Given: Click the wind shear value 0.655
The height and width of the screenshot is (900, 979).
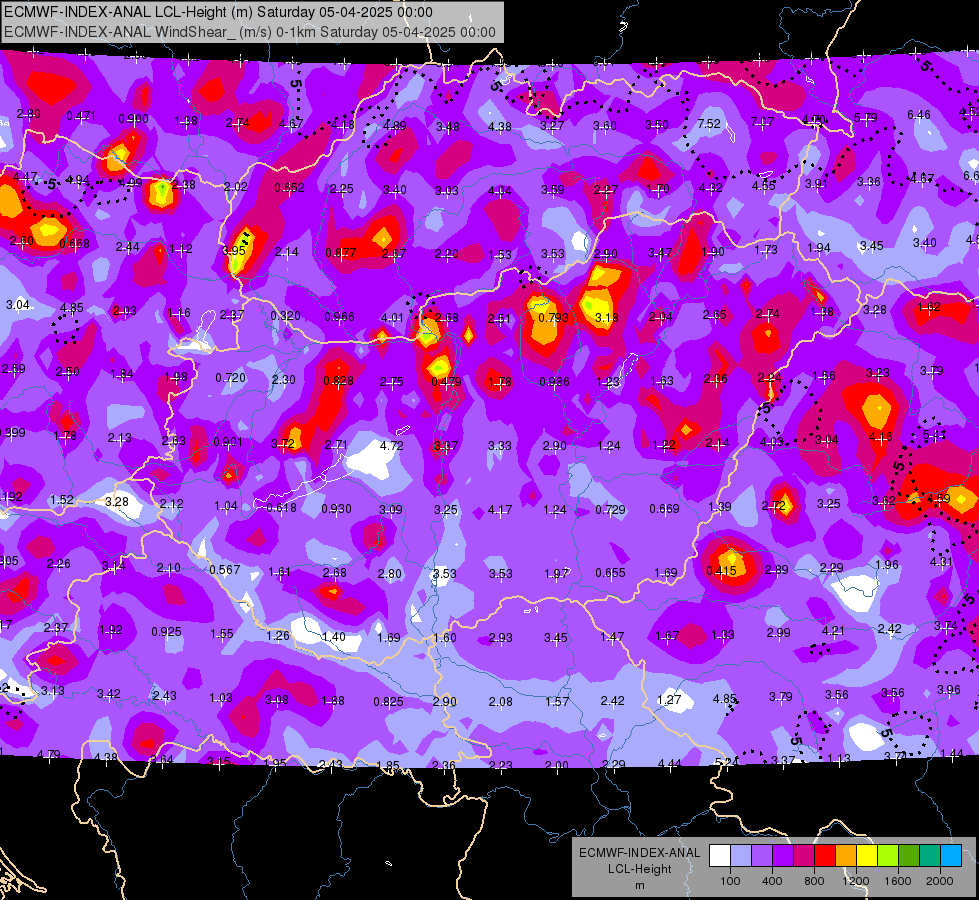Looking at the screenshot, I should point(610,573).
